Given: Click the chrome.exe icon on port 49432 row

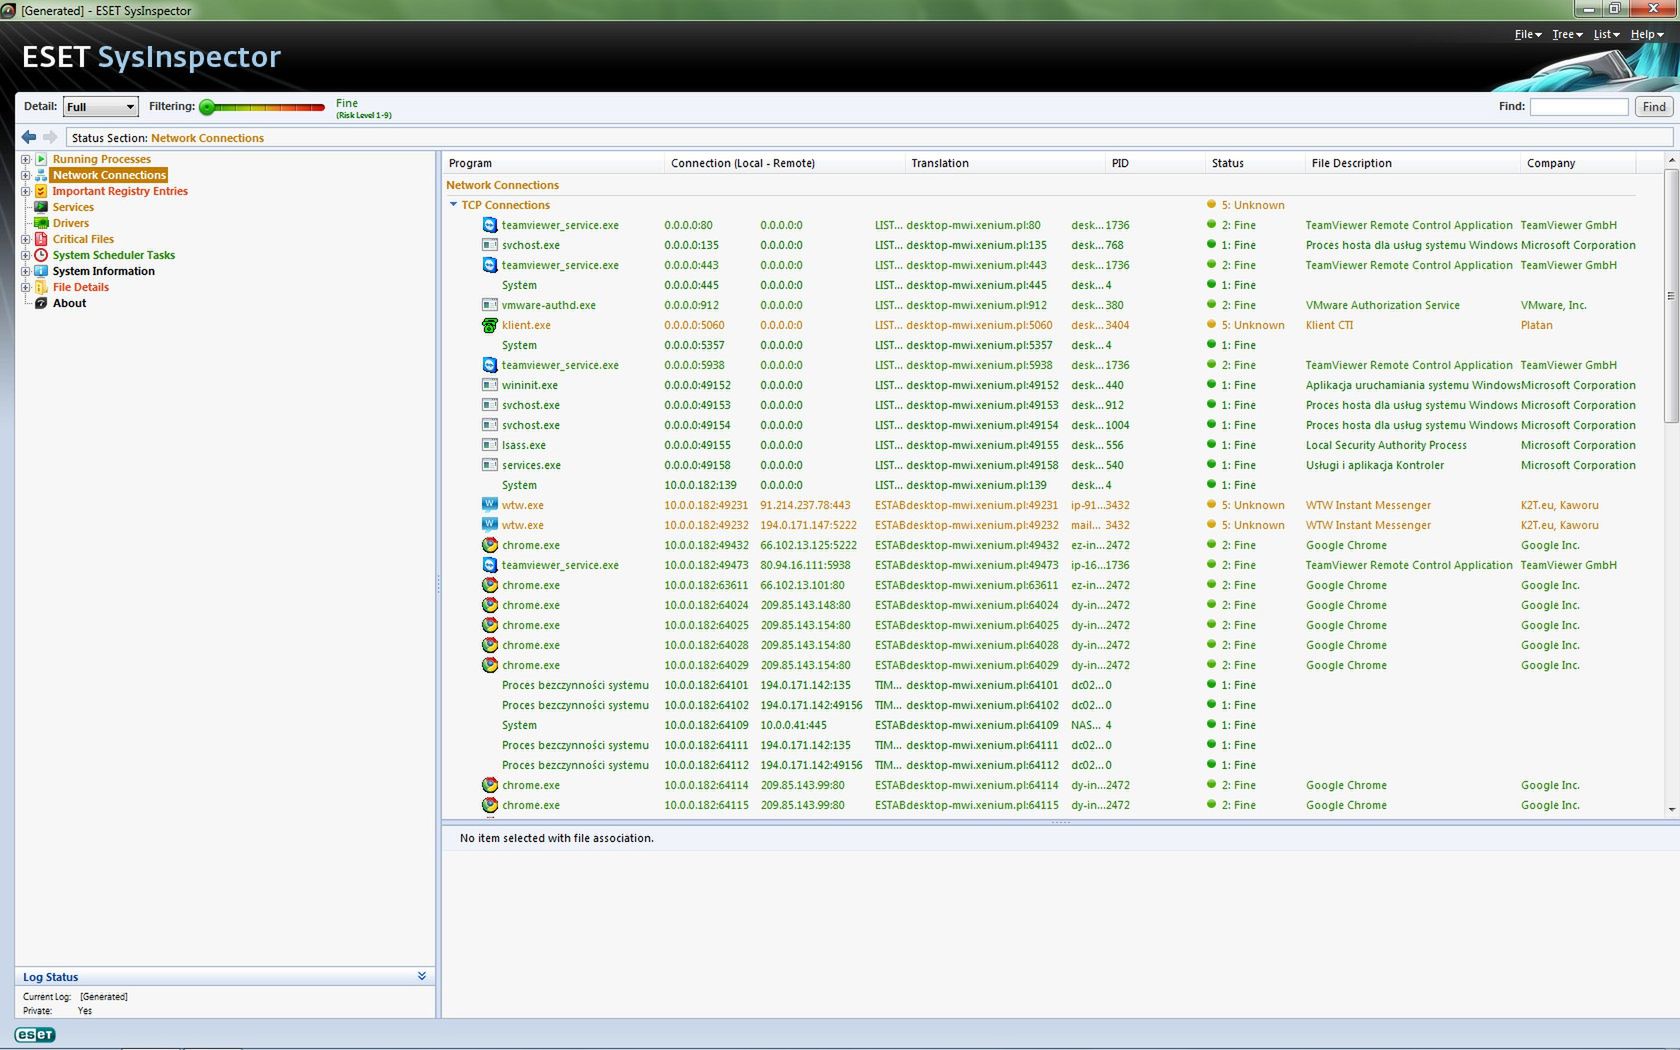Looking at the screenshot, I should pos(490,545).
